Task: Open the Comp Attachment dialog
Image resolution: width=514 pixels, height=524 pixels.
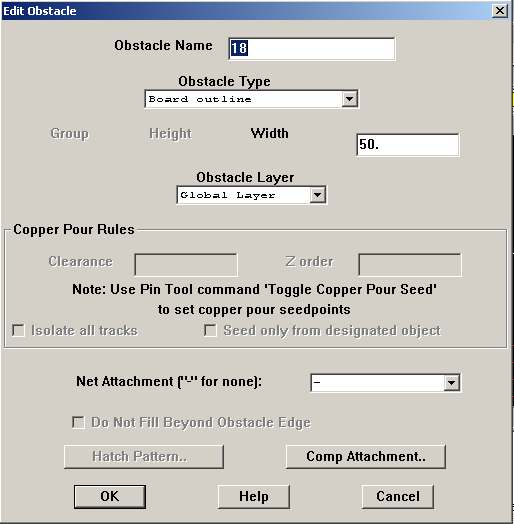Action: pos(366,456)
